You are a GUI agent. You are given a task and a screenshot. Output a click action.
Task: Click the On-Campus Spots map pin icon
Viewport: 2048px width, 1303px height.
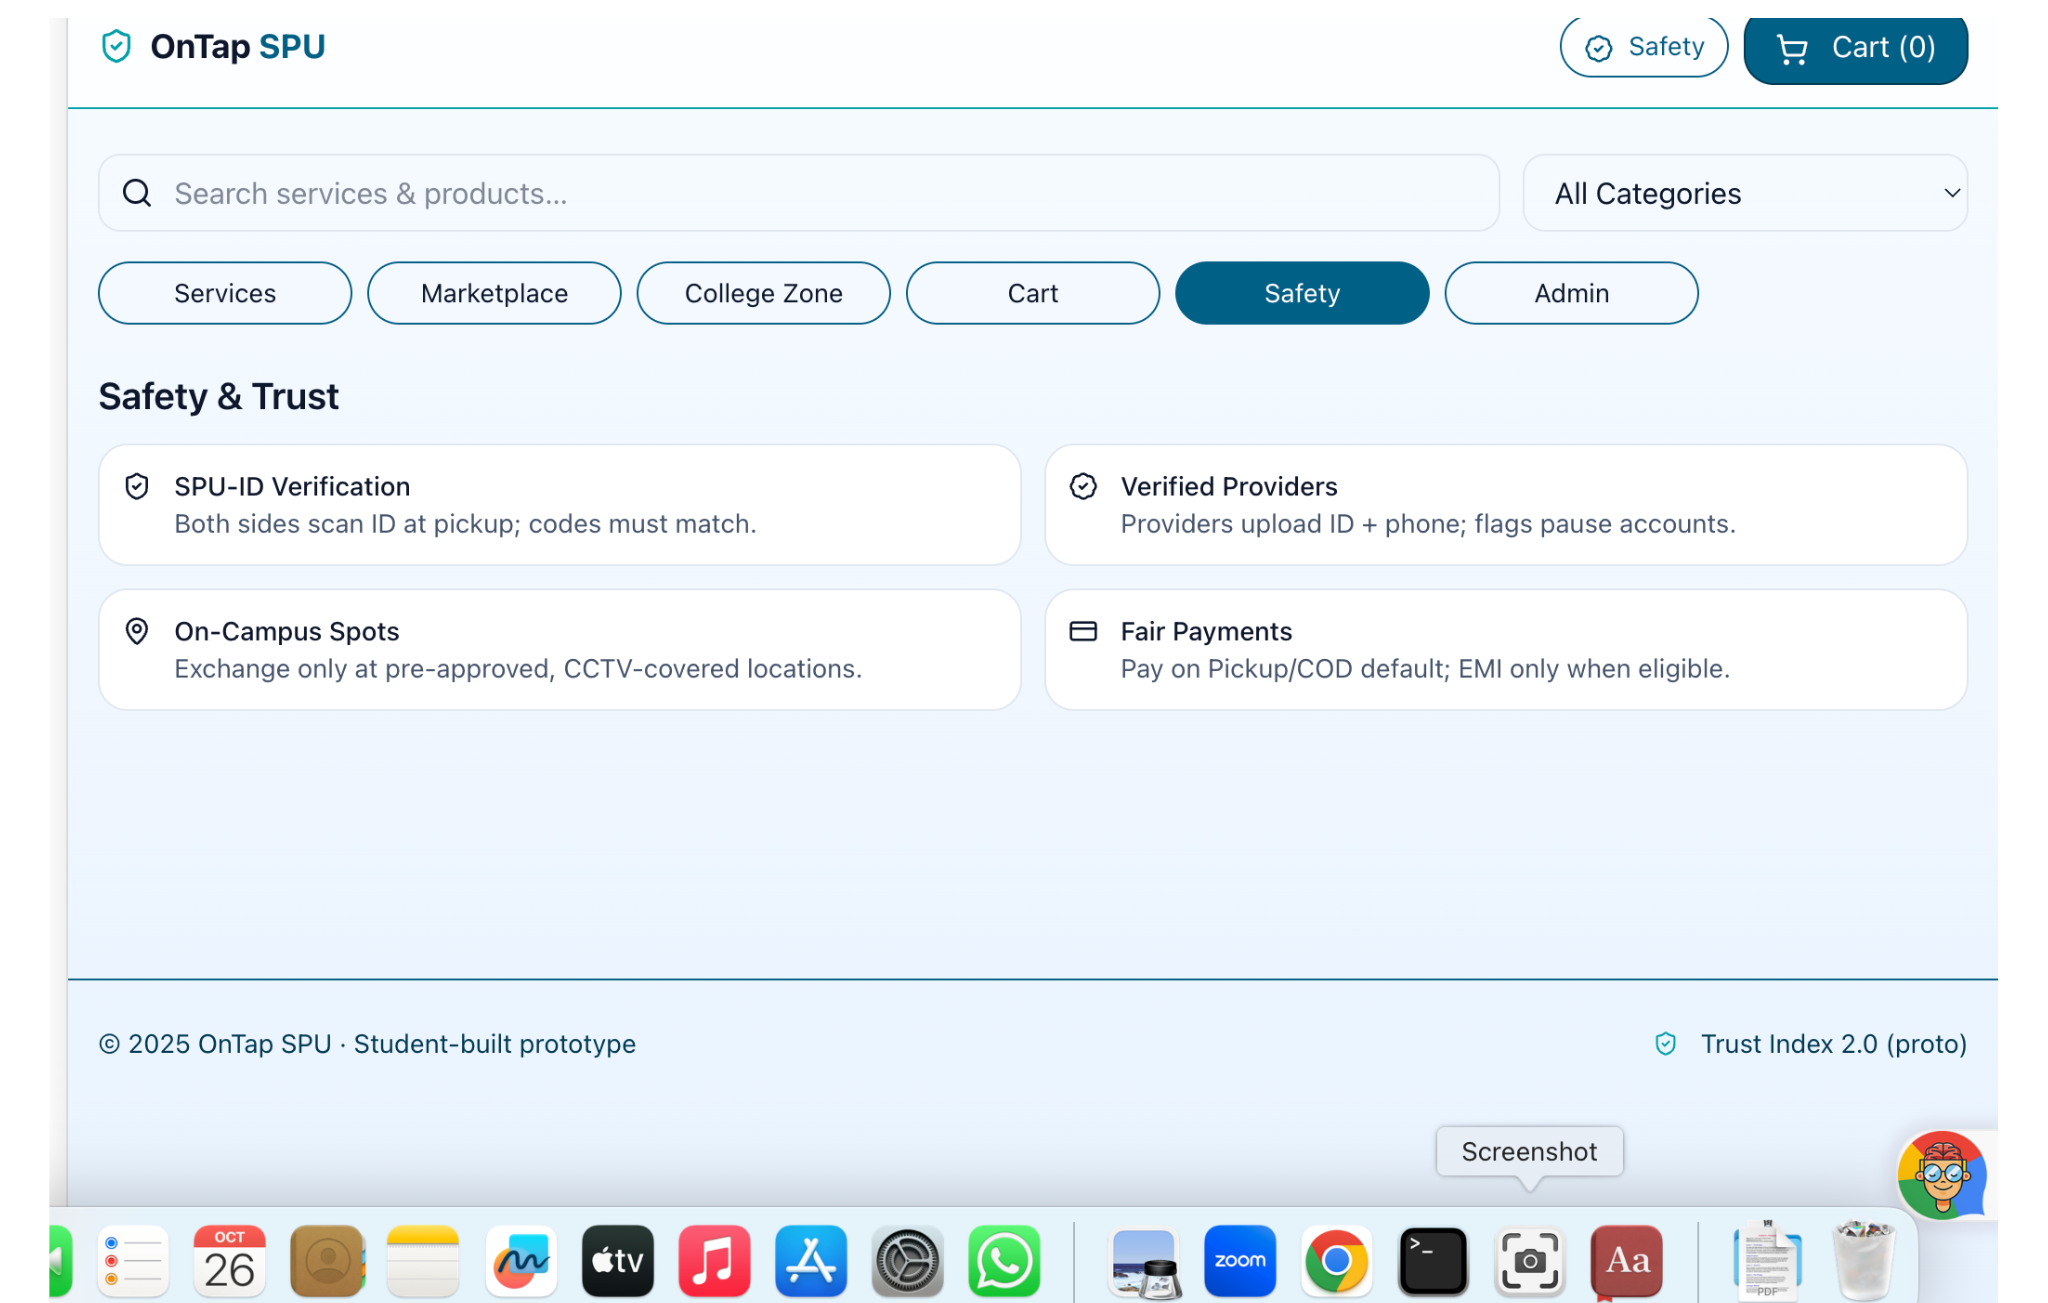click(137, 631)
